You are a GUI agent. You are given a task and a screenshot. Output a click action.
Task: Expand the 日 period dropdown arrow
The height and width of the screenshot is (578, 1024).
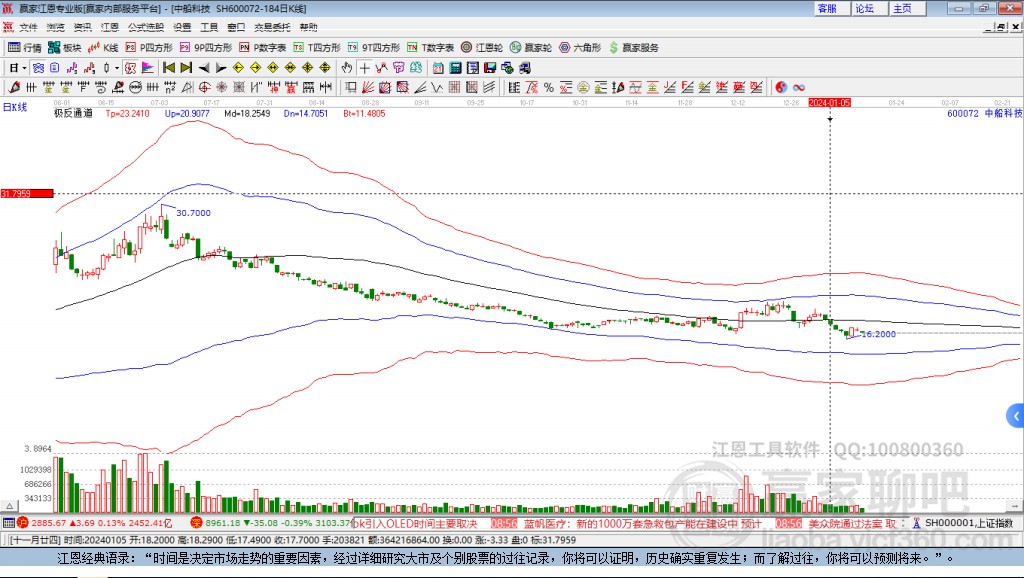coord(24,68)
